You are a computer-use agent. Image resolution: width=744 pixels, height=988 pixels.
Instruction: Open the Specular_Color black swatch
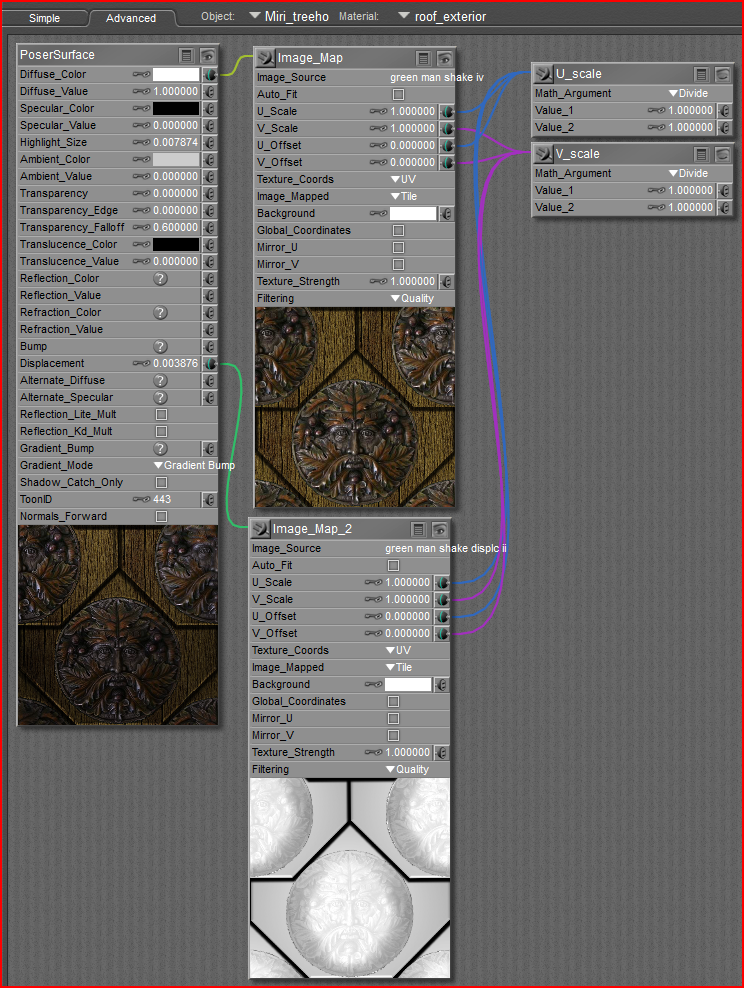[176, 108]
